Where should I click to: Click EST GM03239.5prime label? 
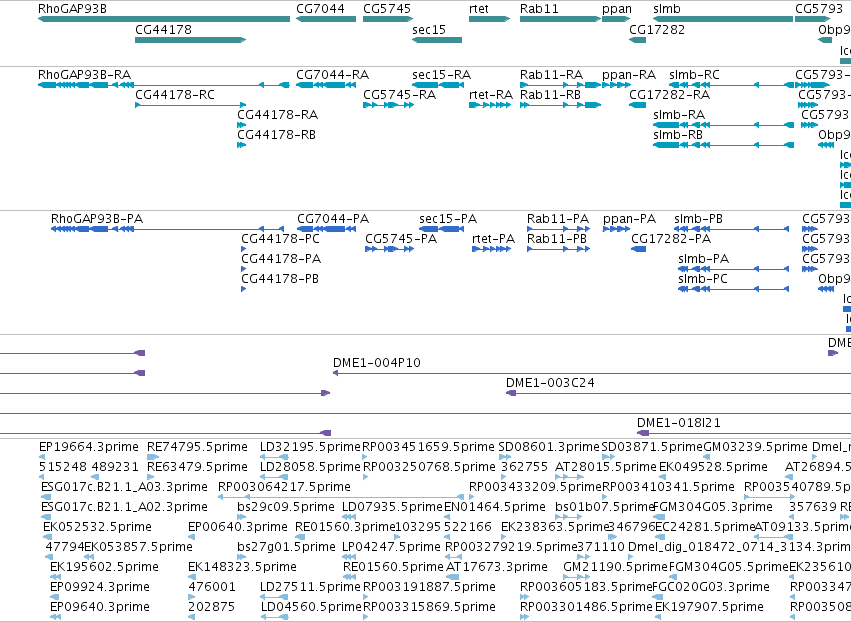(x=755, y=447)
